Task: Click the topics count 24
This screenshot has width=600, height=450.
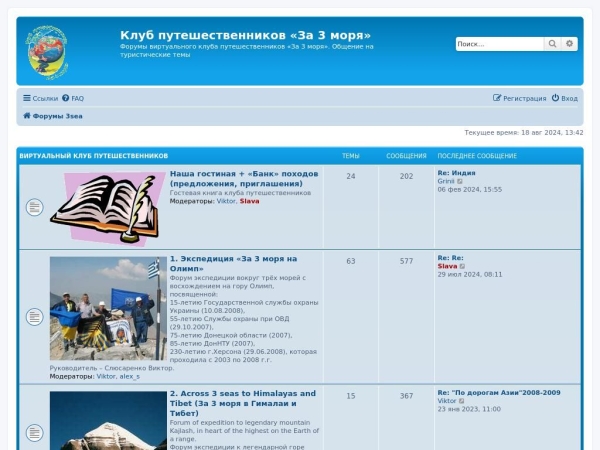Action: (351, 176)
